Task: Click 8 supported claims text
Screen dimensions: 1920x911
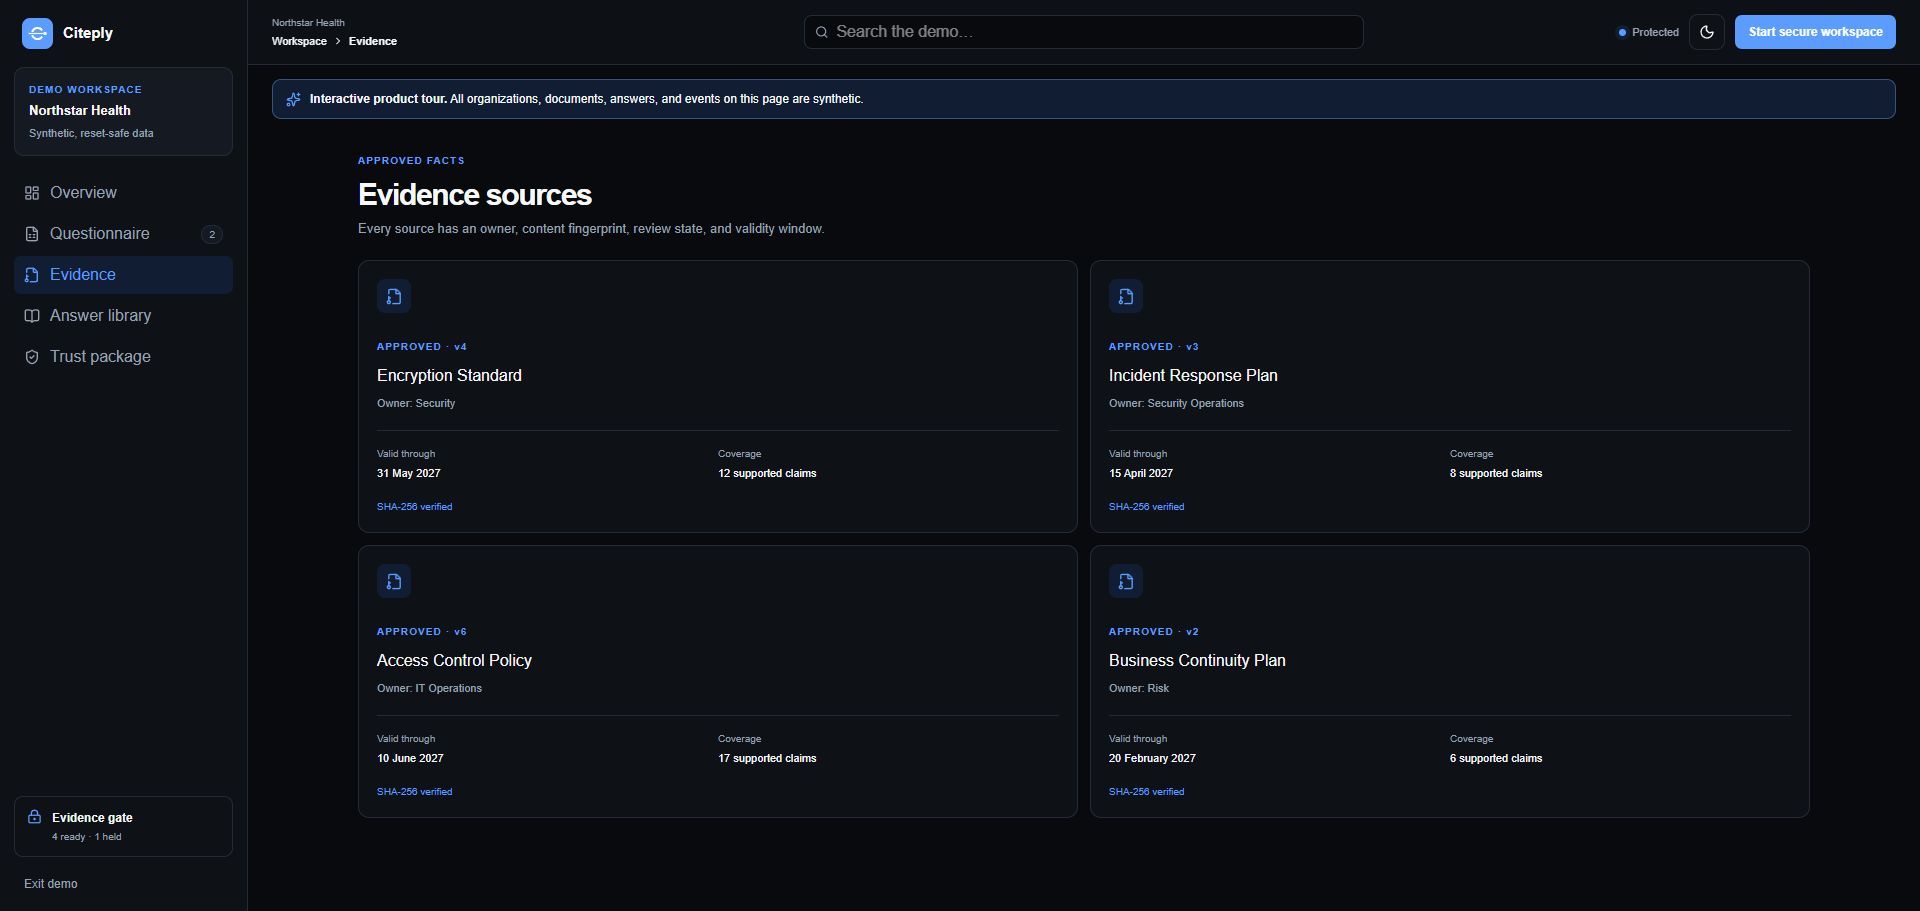Action: 1496,473
